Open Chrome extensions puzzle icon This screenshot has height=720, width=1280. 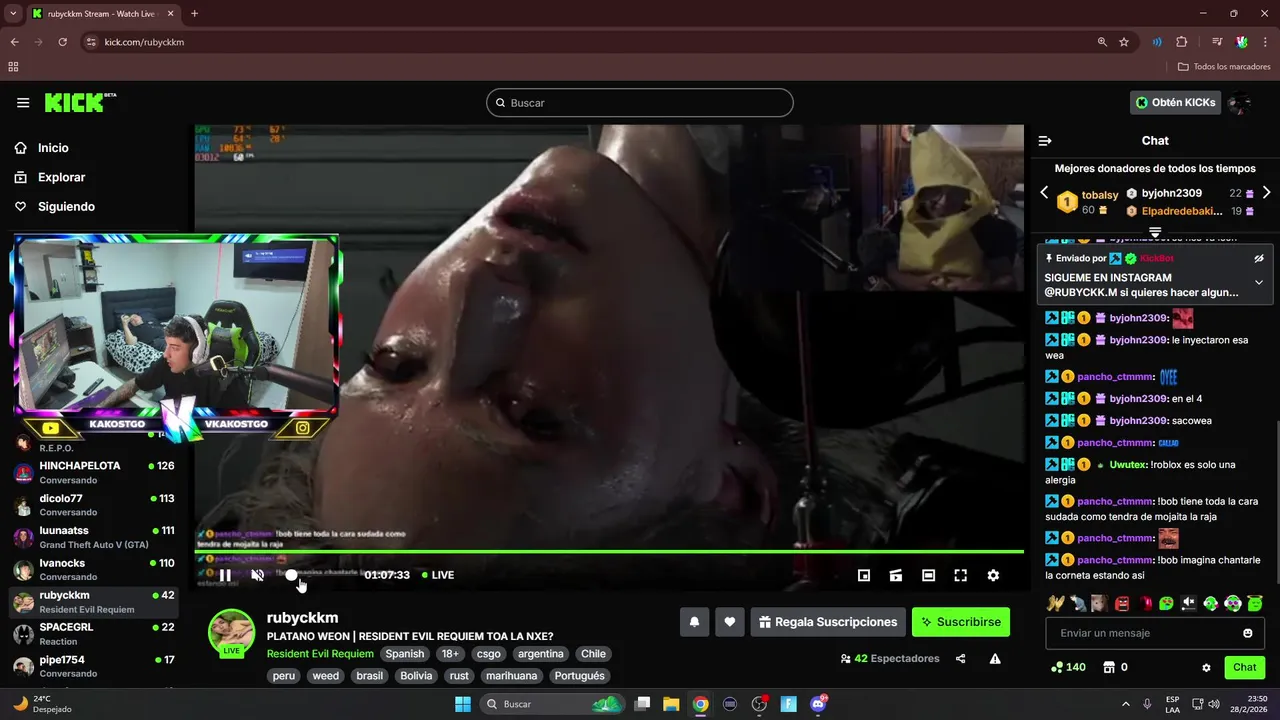click(x=1182, y=42)
